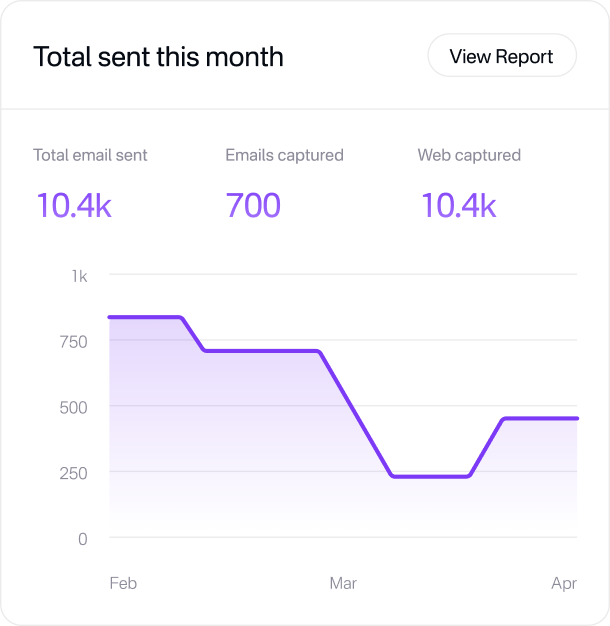Click the "Total sent this month" heading

click(x=158, y=57)
